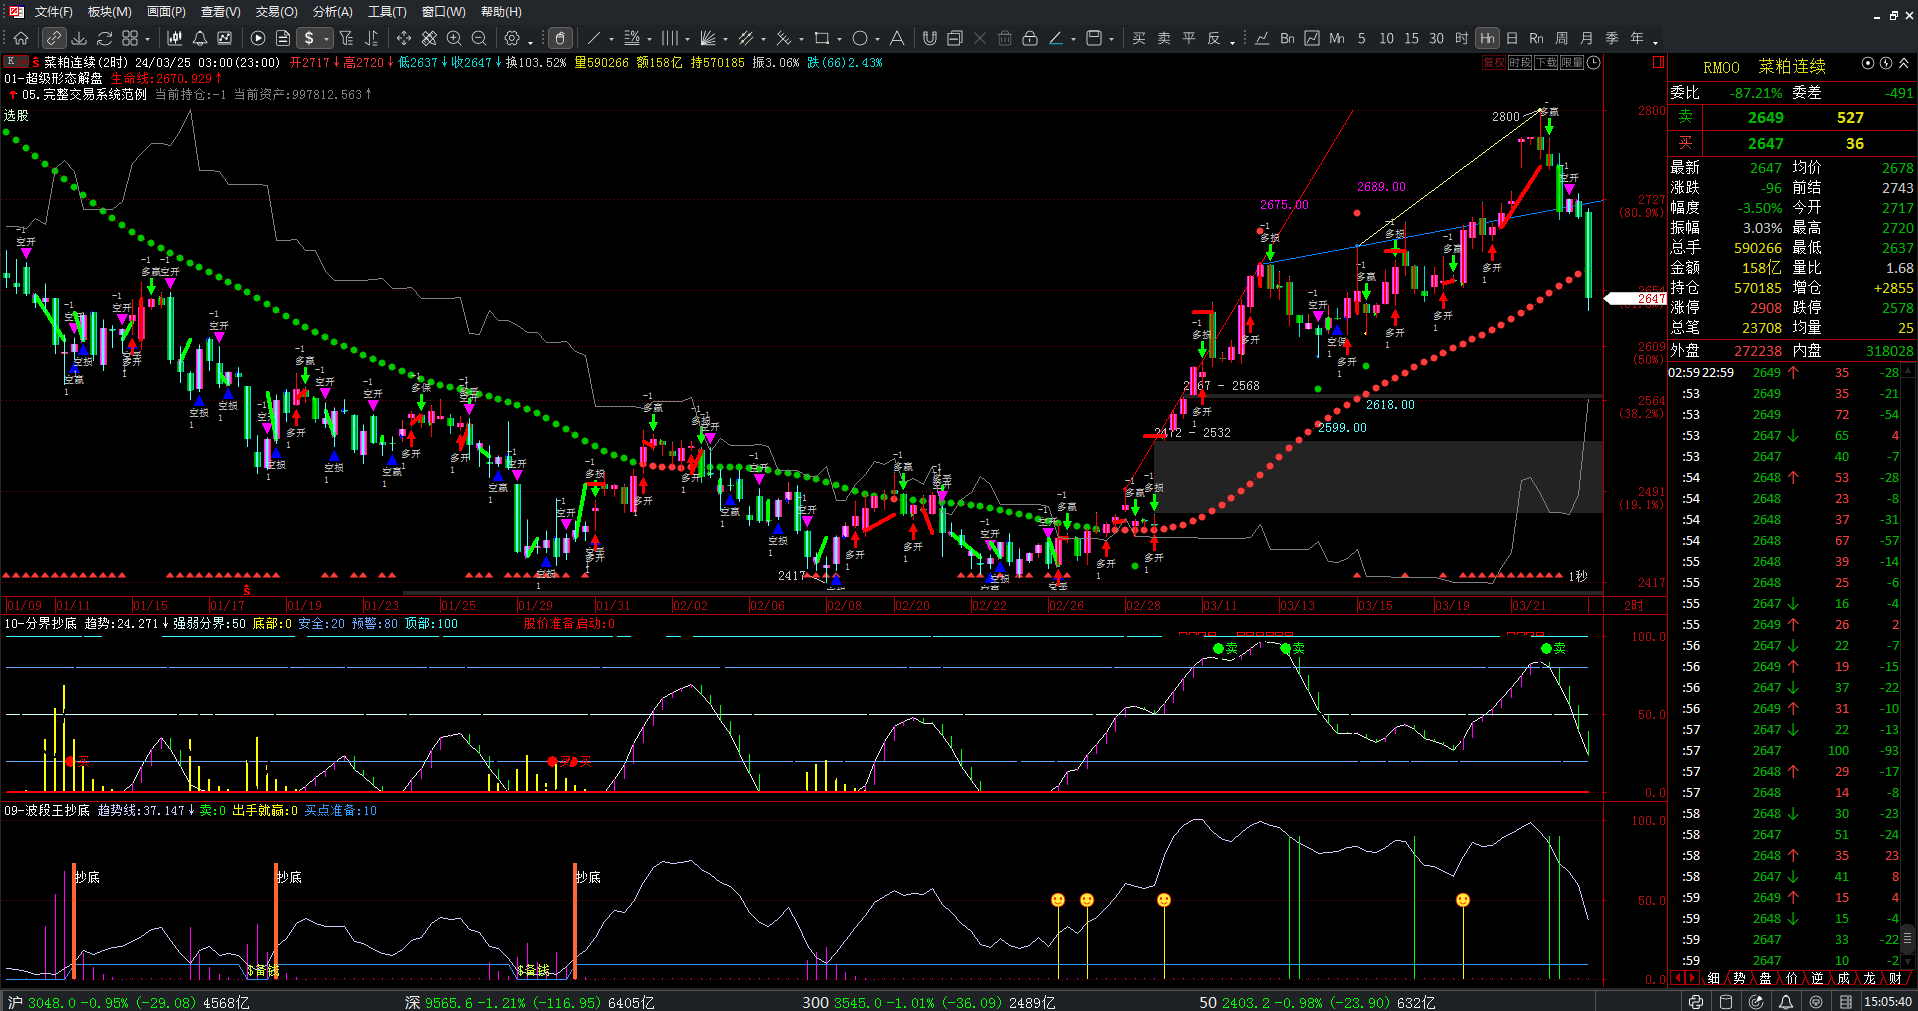The height and width of the screenshot is (1011, 1918).
Task: Toggle the lock drawings icon
Action: pyautogui.click(x=1030, y=38)
